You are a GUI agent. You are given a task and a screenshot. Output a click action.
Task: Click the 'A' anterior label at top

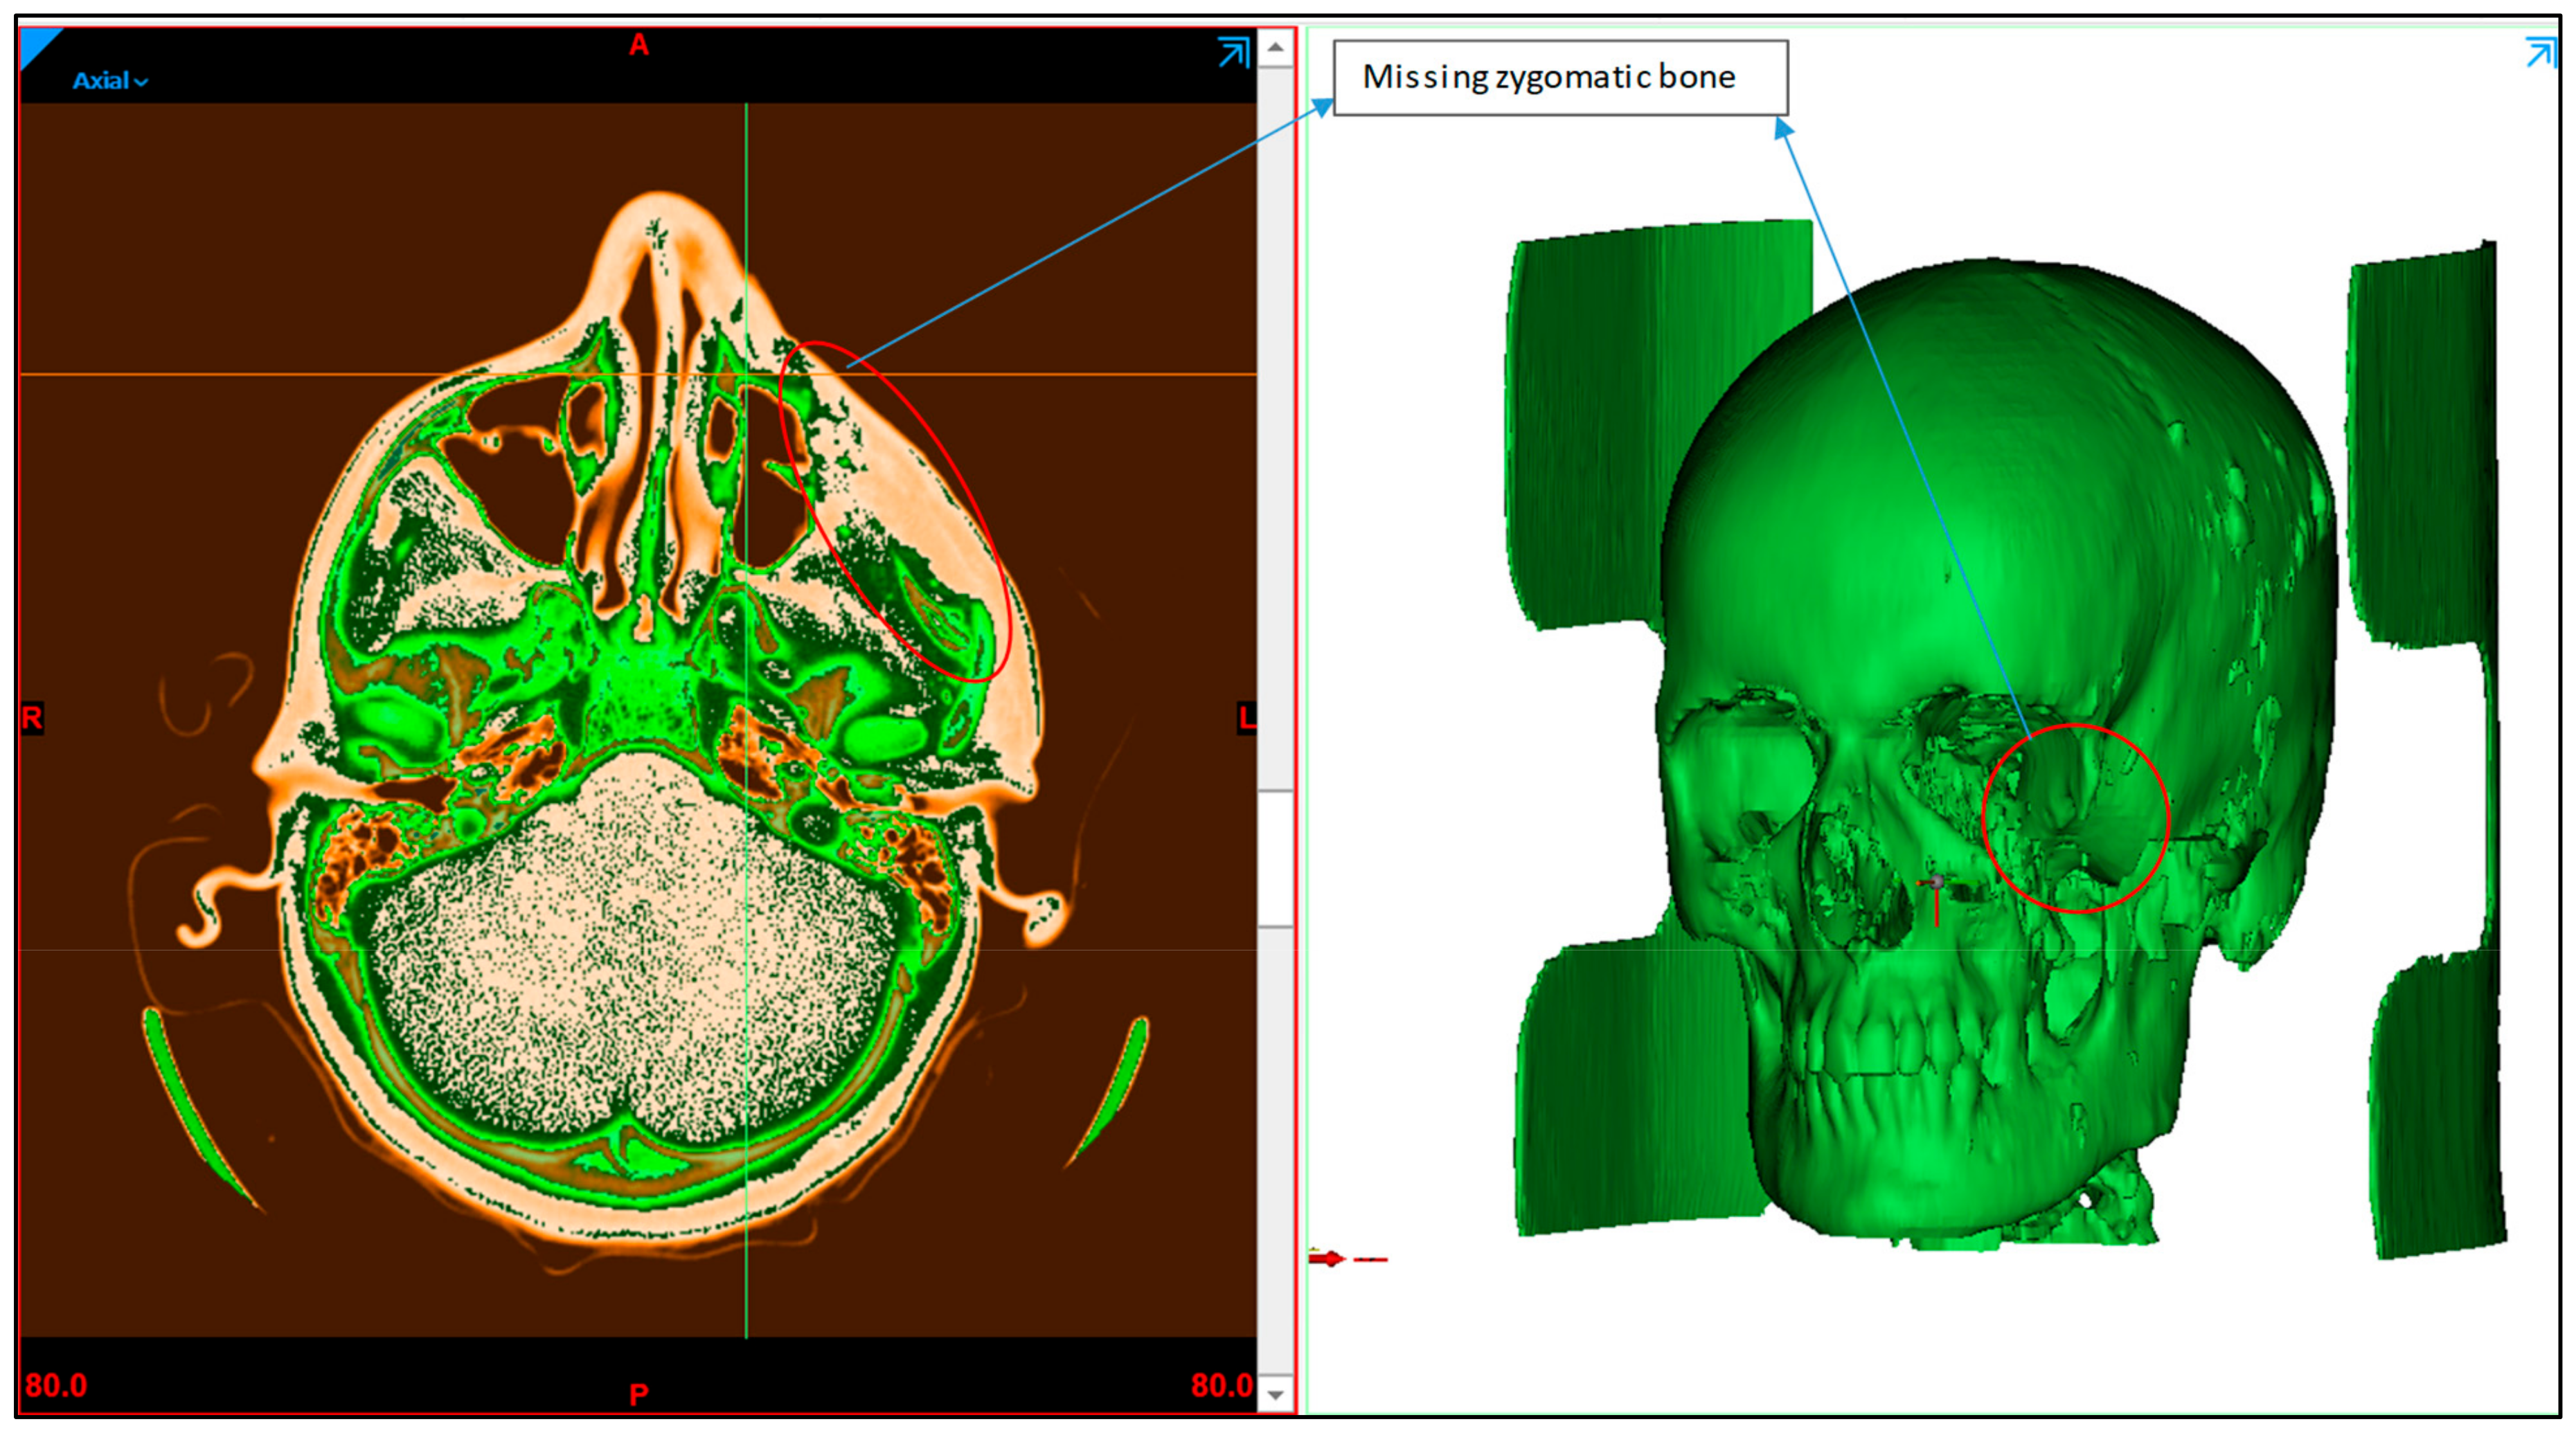tap(639, 45)
